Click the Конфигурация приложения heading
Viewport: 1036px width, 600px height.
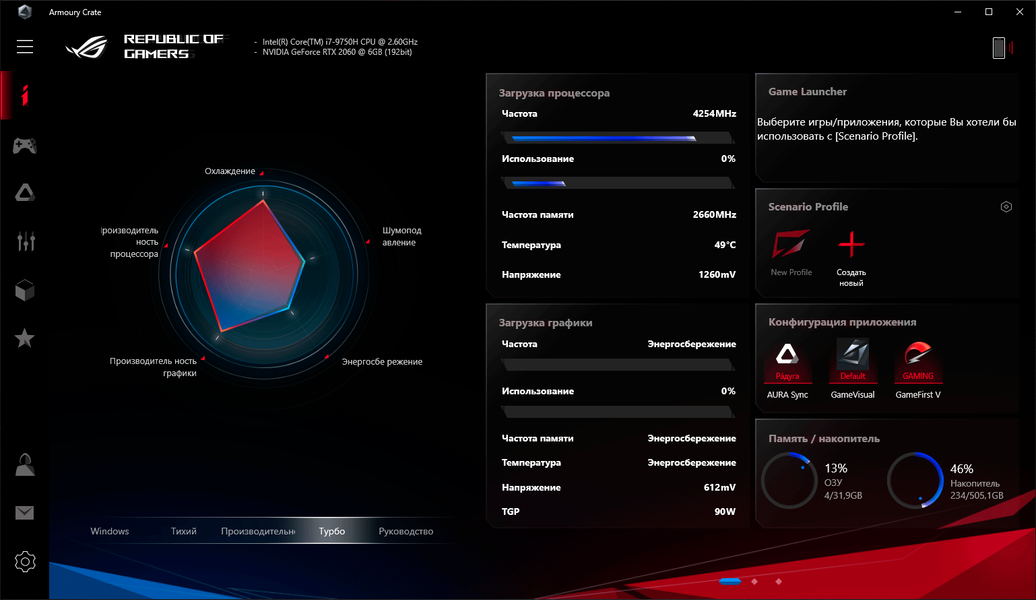[x=842, y=322]
